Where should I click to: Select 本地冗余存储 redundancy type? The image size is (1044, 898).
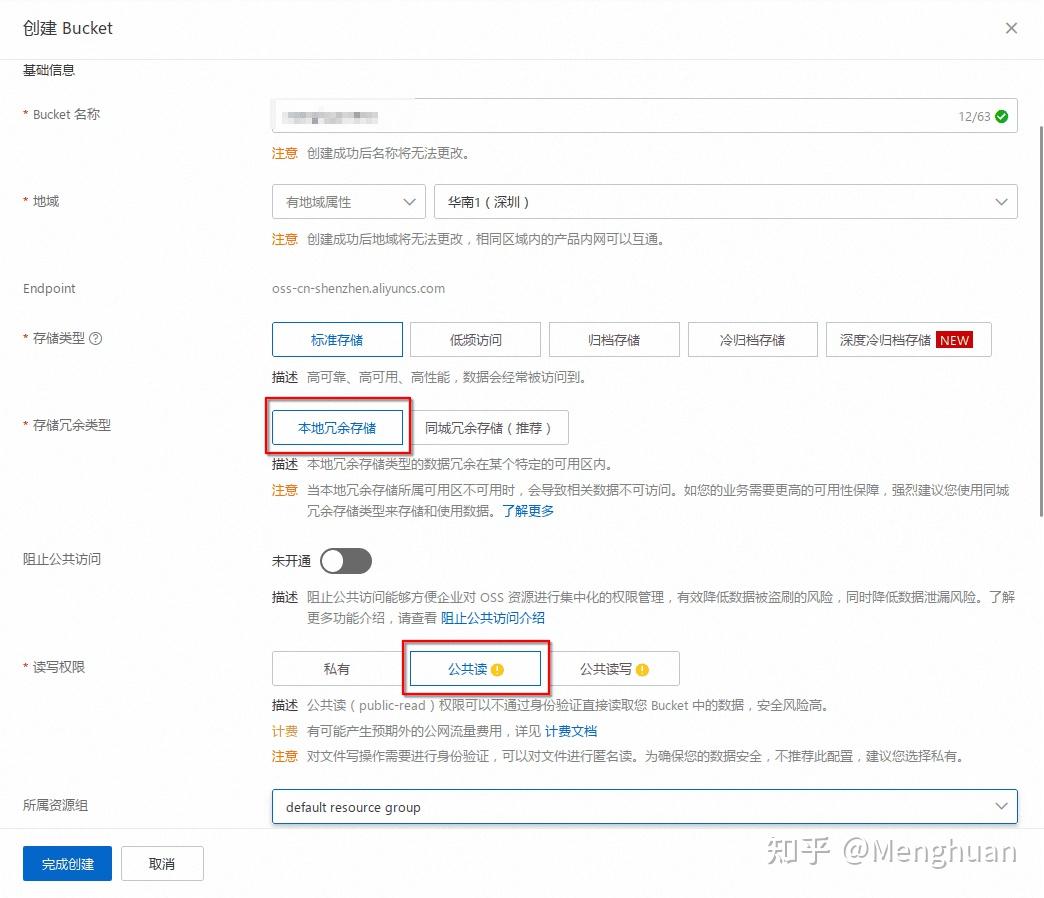point(337,427)
